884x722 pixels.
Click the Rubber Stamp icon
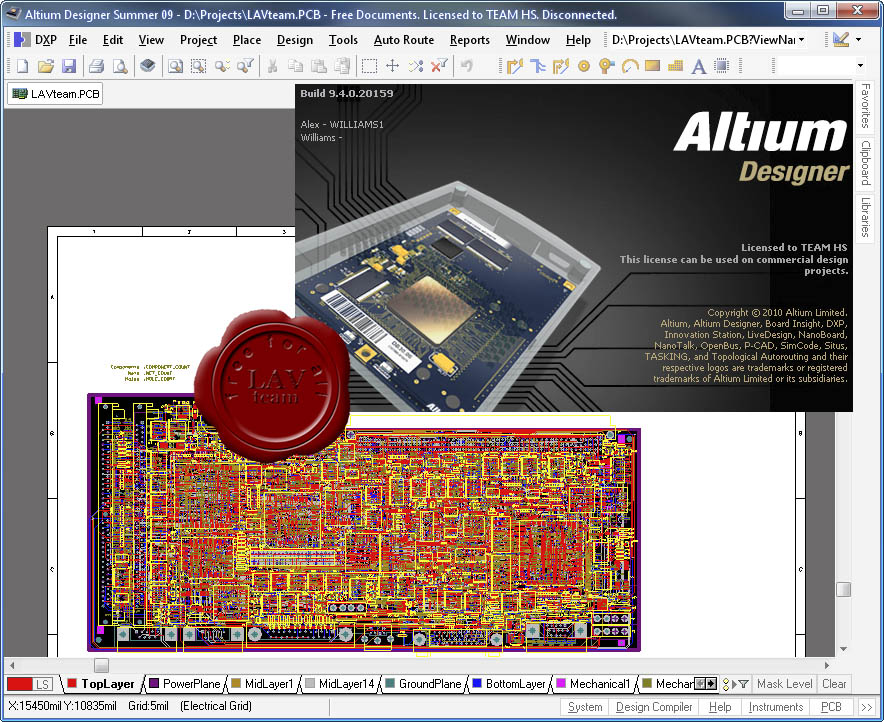[342, 67]
